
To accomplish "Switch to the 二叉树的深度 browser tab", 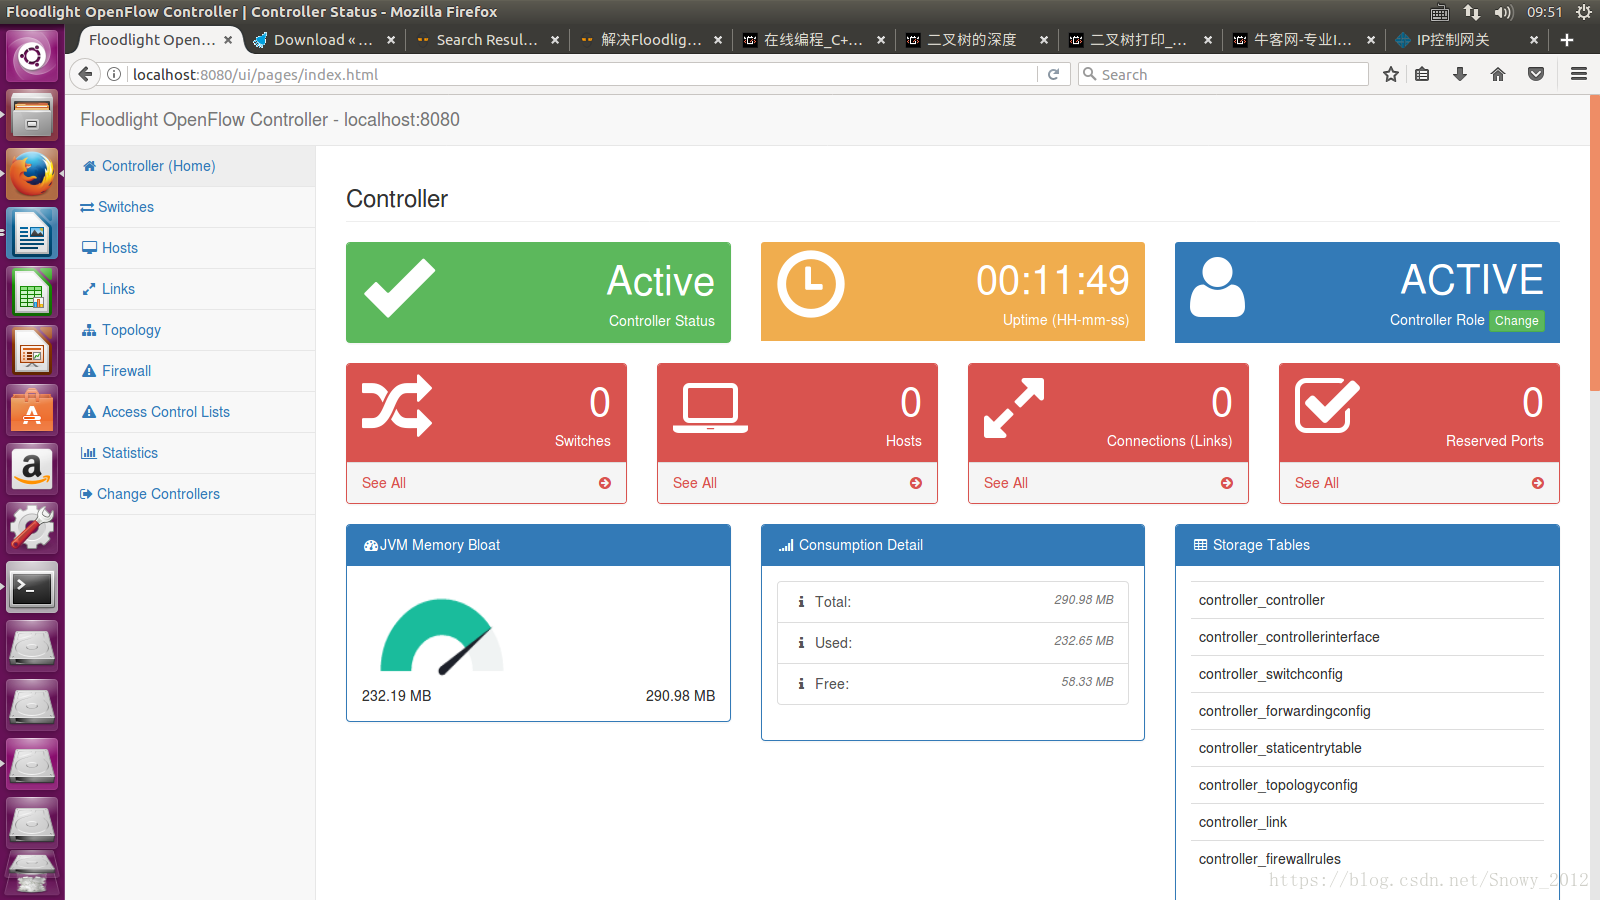I will [977, 40].
